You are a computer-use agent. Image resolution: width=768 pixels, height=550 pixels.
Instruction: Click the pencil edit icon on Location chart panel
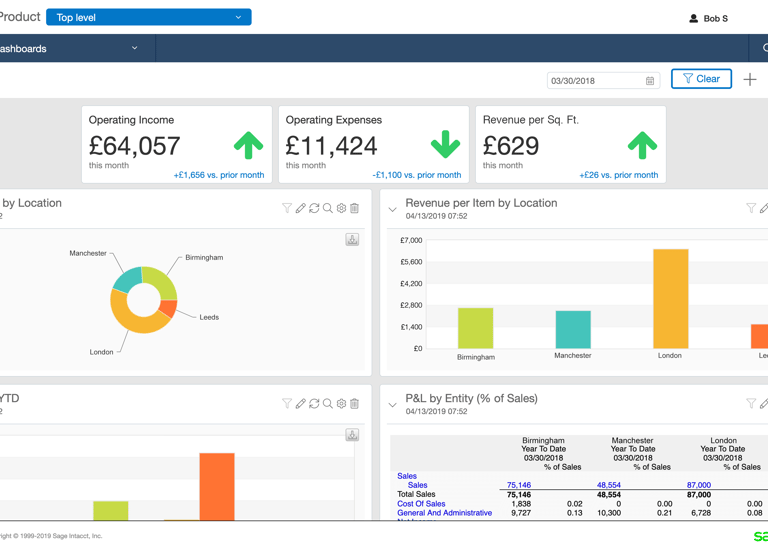[301, 208]
